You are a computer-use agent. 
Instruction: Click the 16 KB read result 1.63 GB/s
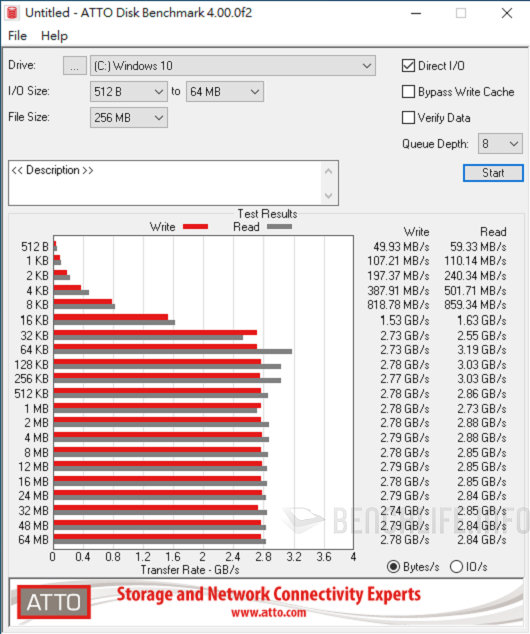[x=482, y=321]
